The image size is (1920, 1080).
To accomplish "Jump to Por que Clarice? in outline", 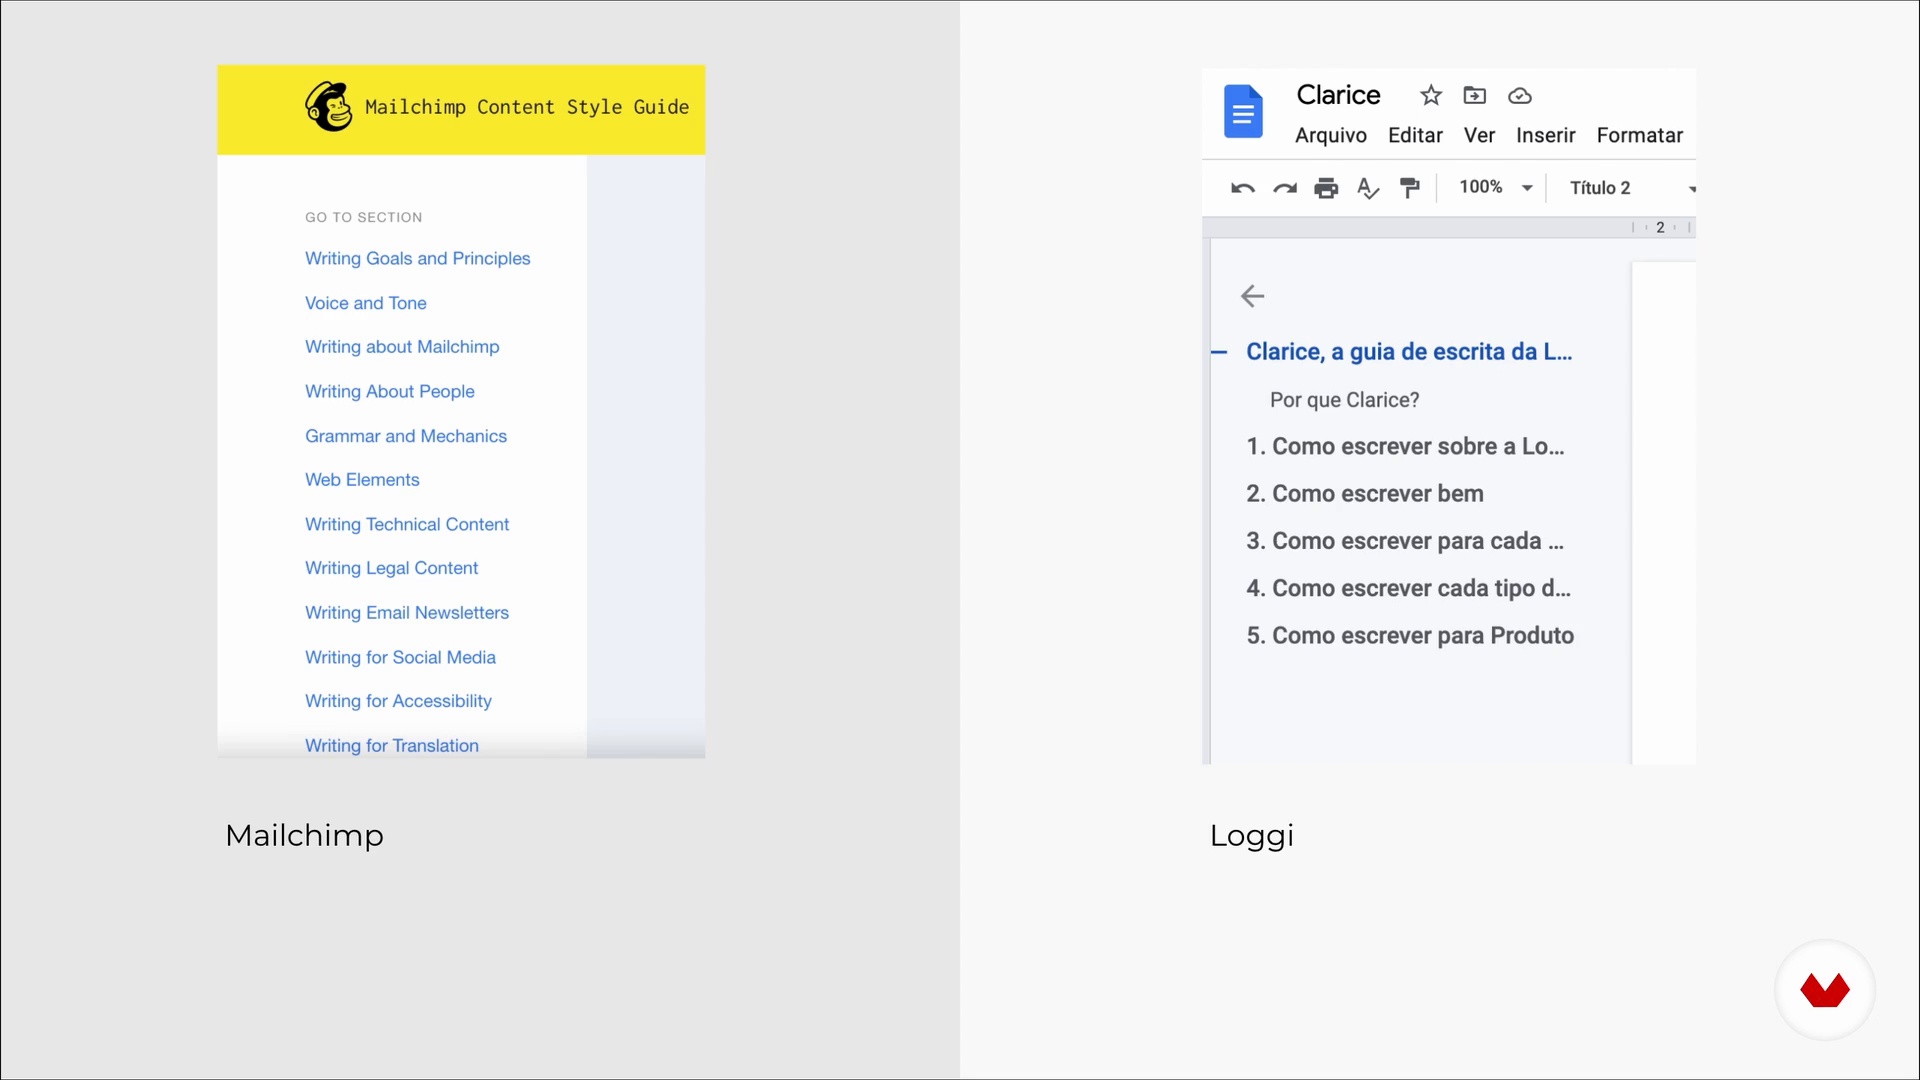I will point(1344,400).
